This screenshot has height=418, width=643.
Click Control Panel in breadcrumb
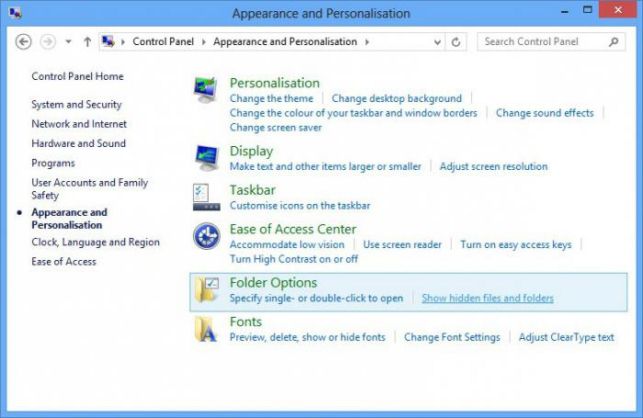coord(163,41)
